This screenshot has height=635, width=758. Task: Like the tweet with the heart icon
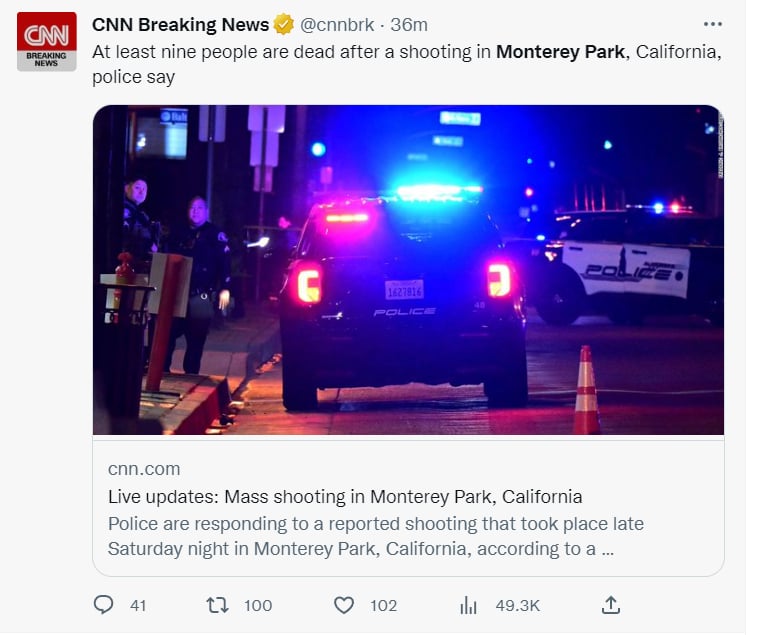tap(344, 605)
